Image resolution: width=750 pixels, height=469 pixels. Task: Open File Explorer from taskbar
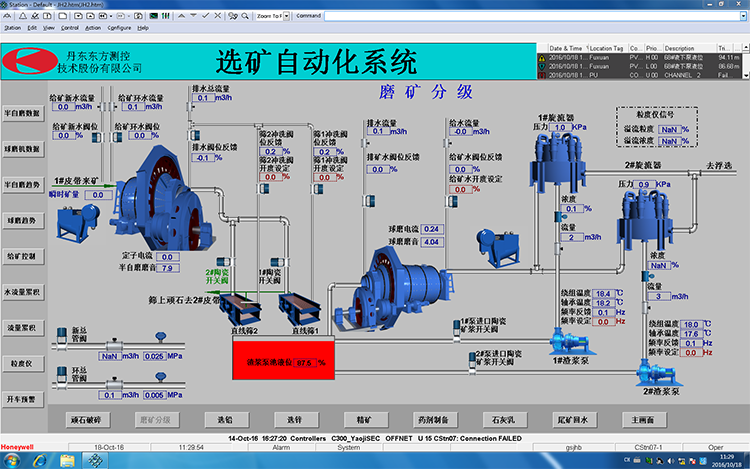(x=67, y=461)
